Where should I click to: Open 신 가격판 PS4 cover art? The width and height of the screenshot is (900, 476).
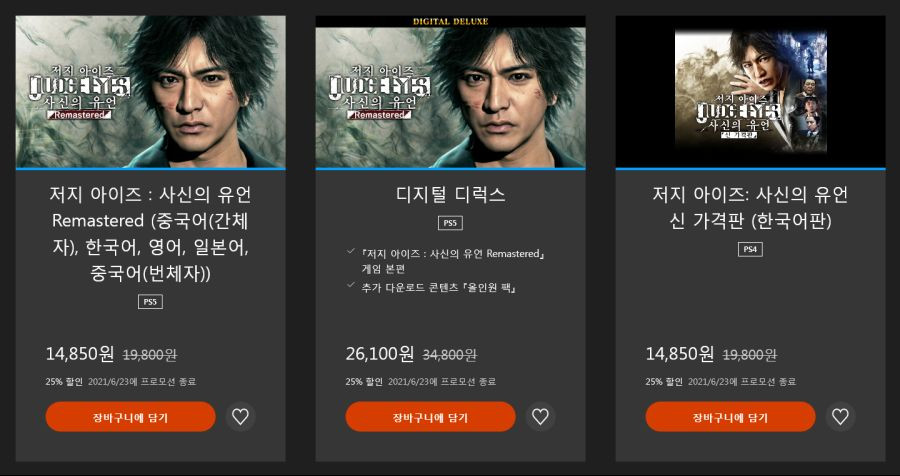(751, 92)
